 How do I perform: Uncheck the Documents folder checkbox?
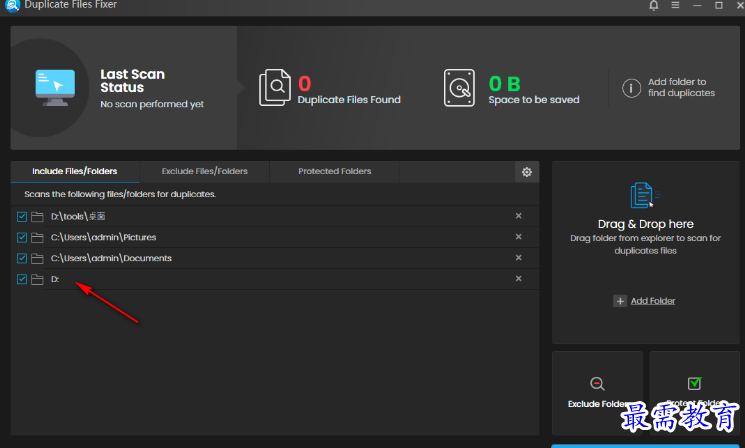point(22,258)
